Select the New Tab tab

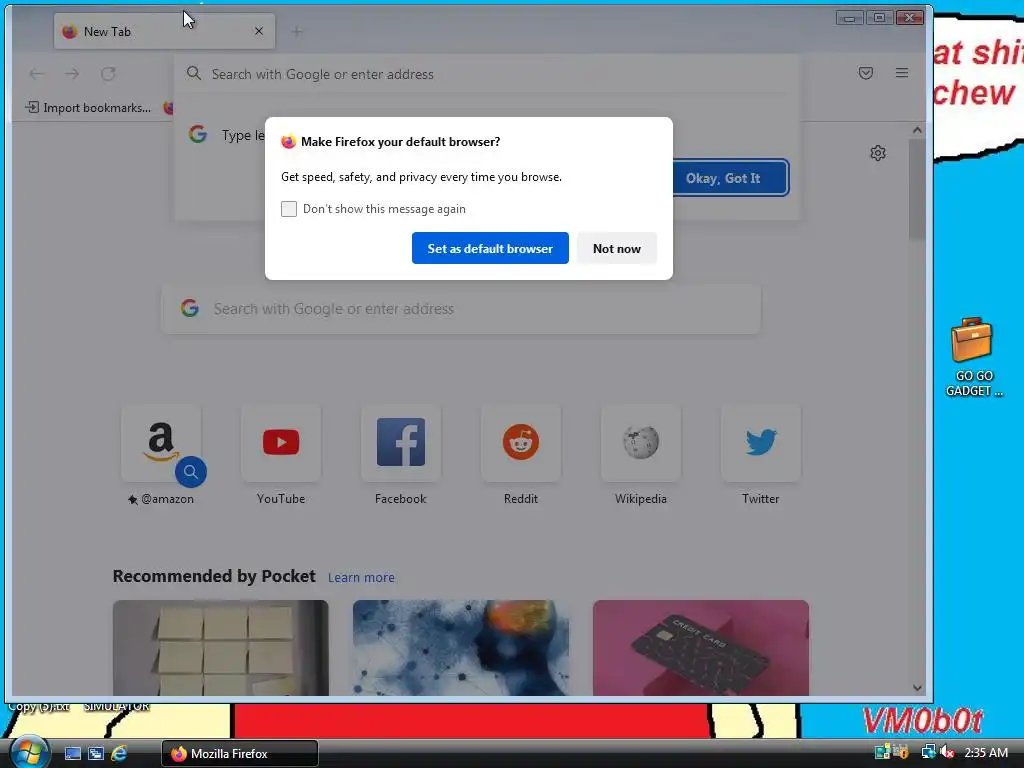pyautogui.click(x=164, y=31)
